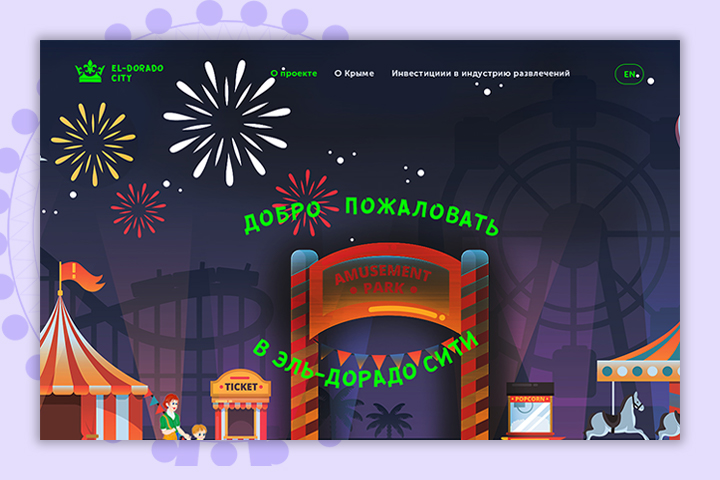Viewport: 720px width, 480px height.
Task: Switch language with the EN button
Action: [629, 74]
